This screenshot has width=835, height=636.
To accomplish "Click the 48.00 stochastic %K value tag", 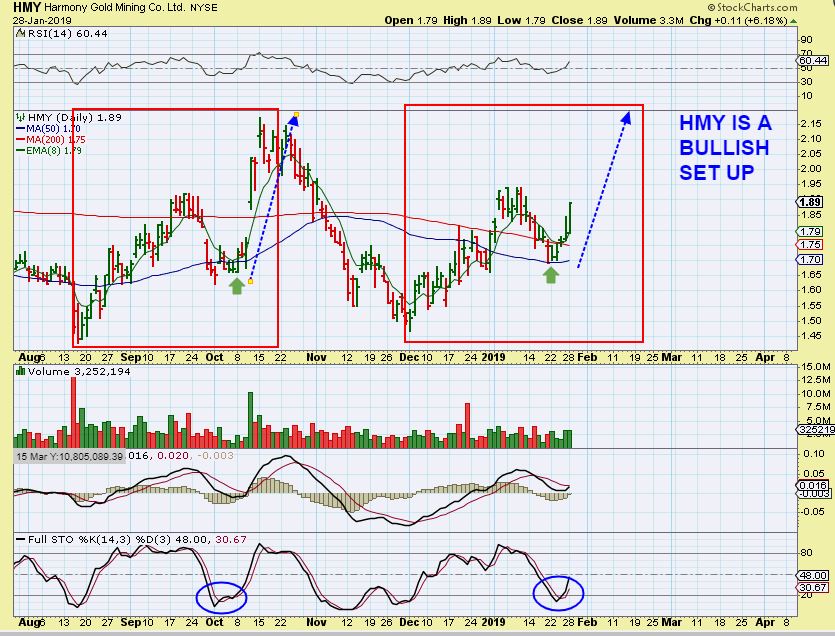I will 813,575.
